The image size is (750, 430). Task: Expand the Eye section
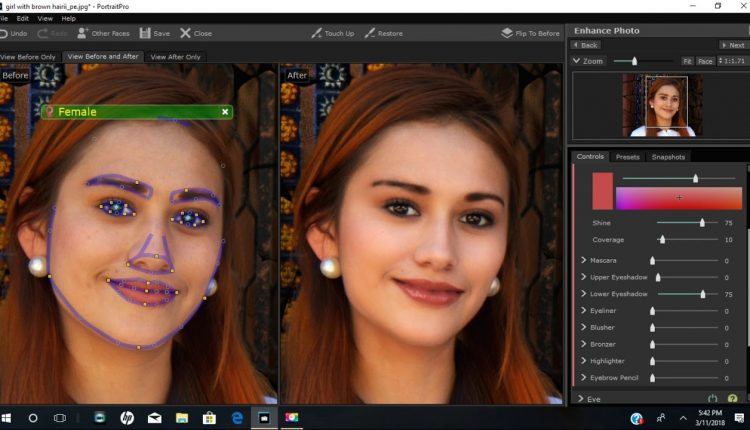[581, 398]
